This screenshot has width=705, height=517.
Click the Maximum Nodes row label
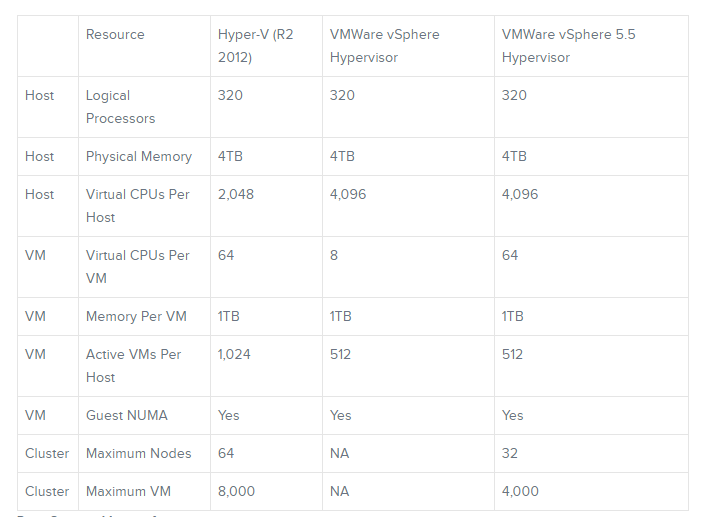tap(138, 453)
